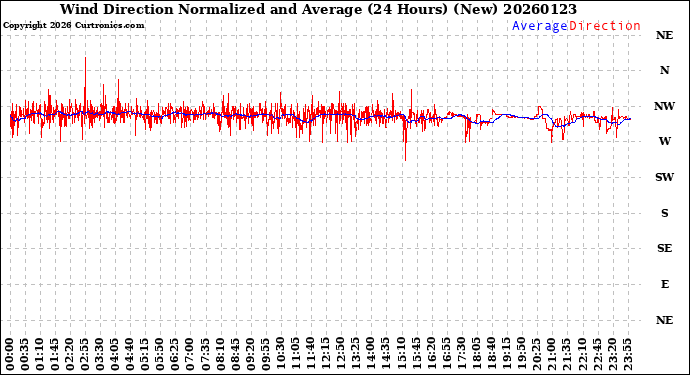Viewport: 690px width, 375px height.
Task: Click the 14:35 time axis label
Action: 386,354
